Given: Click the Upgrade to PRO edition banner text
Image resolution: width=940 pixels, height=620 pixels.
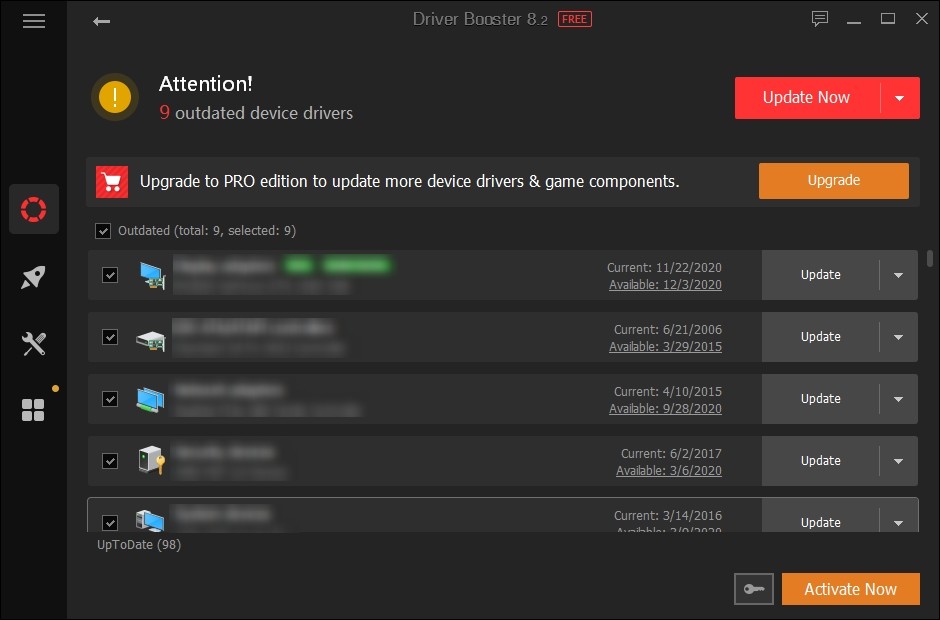Looking at the screenshot, I should tap(409, 181).
